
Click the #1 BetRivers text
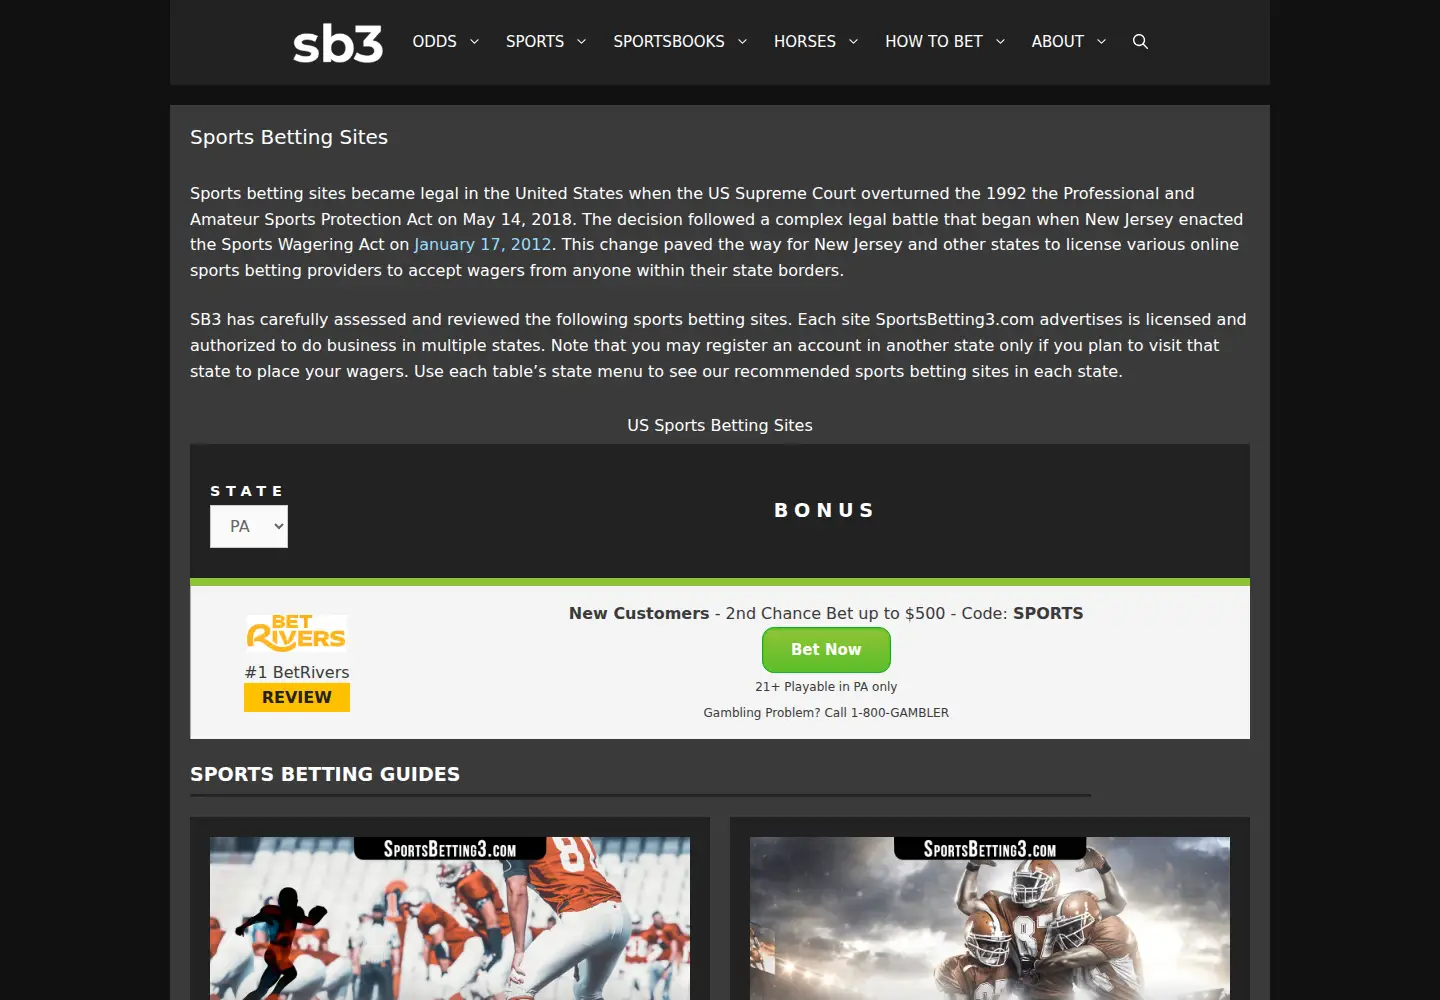[x=297, y=672]
